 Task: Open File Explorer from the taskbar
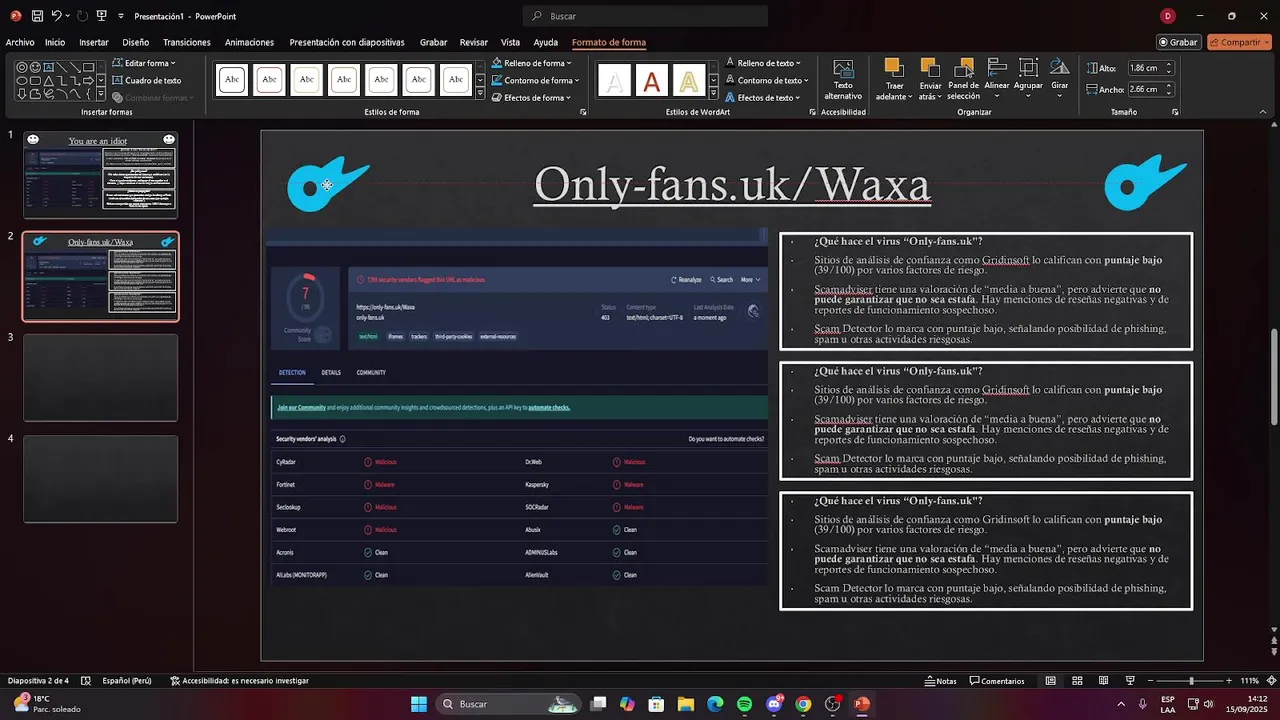click(687, 704)
